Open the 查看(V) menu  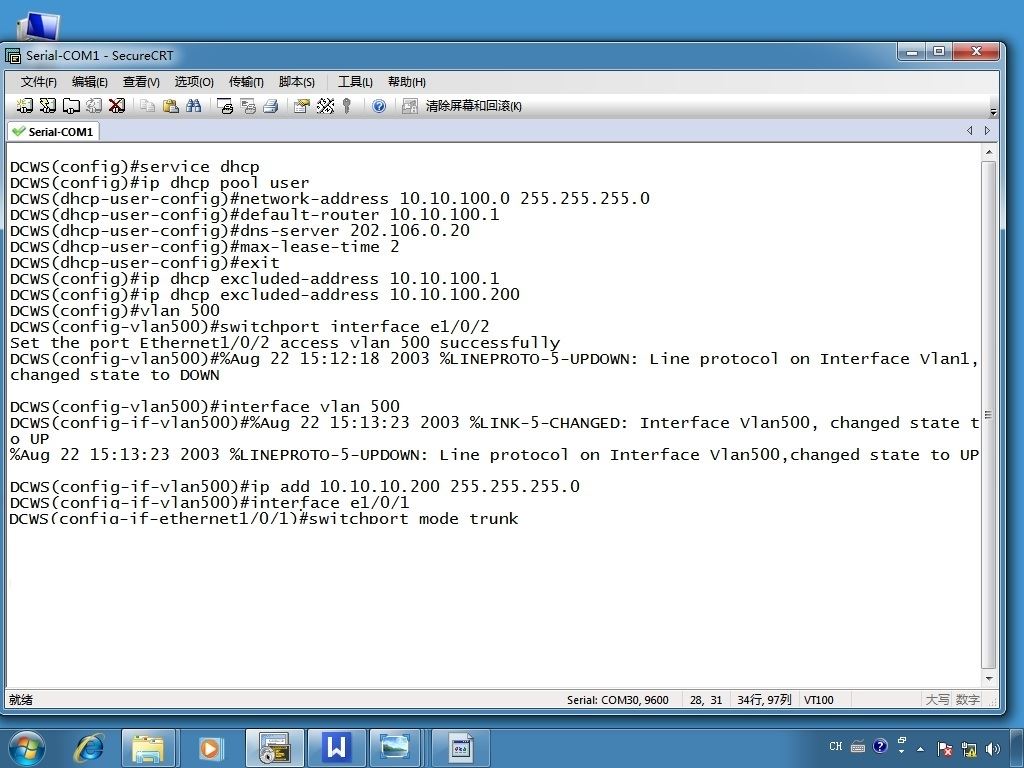(x=141, y=82)
